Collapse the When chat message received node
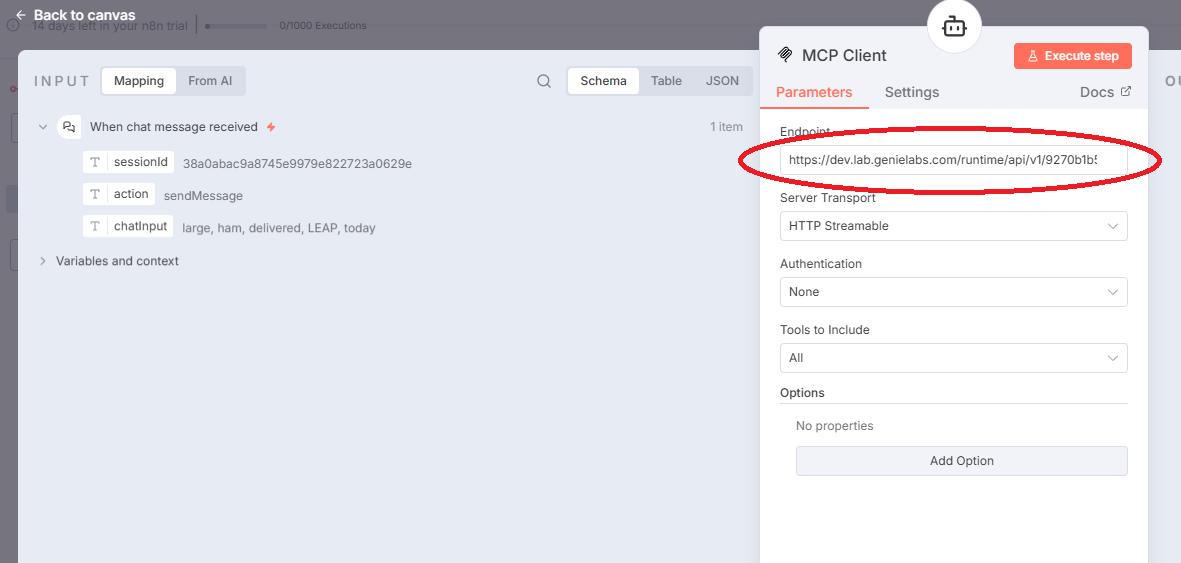Viewport: 1181px width, 563px height. tap(43, 127)
